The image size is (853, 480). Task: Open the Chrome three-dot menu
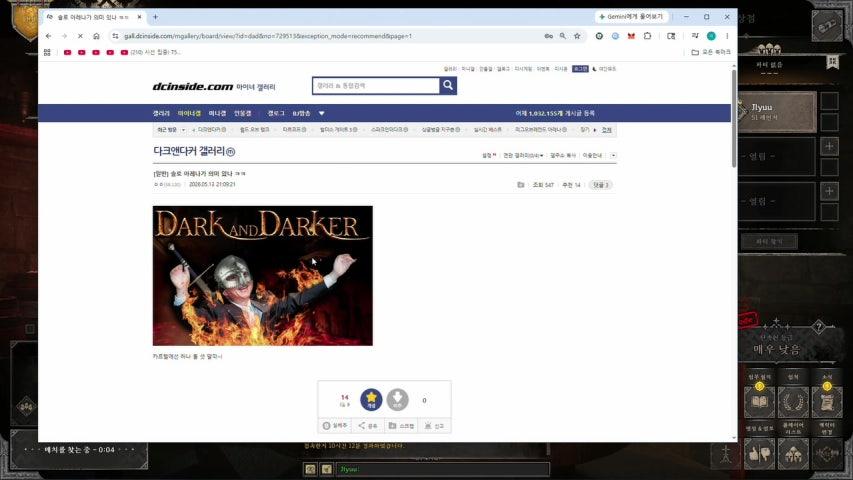coord(727,36)
